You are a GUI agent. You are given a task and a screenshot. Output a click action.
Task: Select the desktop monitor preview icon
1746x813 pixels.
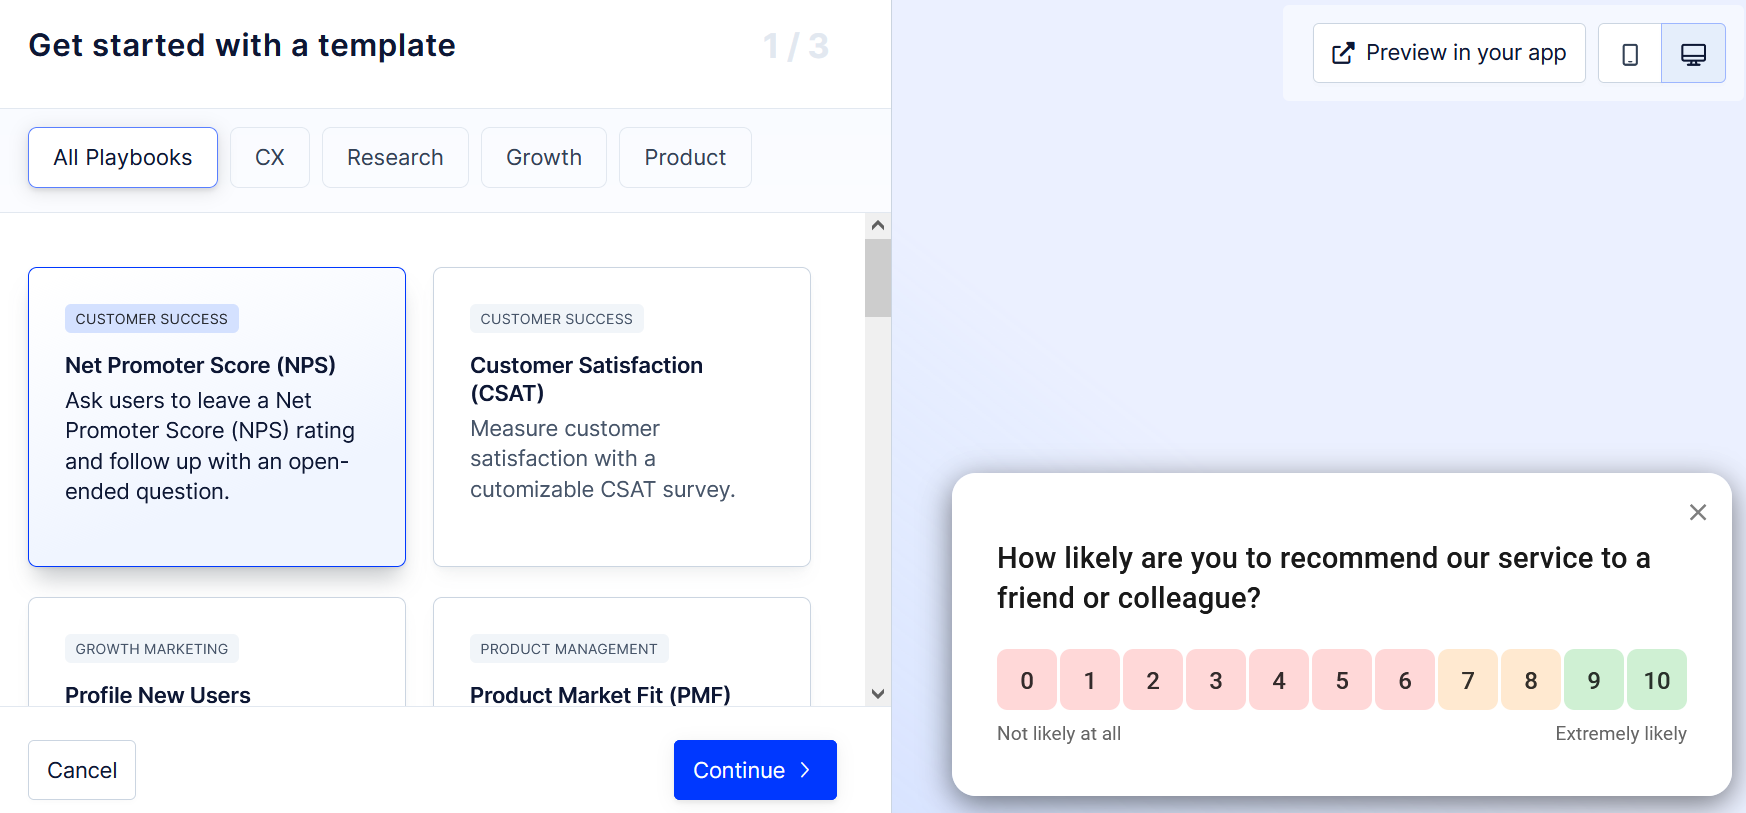click(x=1693, y=52)
